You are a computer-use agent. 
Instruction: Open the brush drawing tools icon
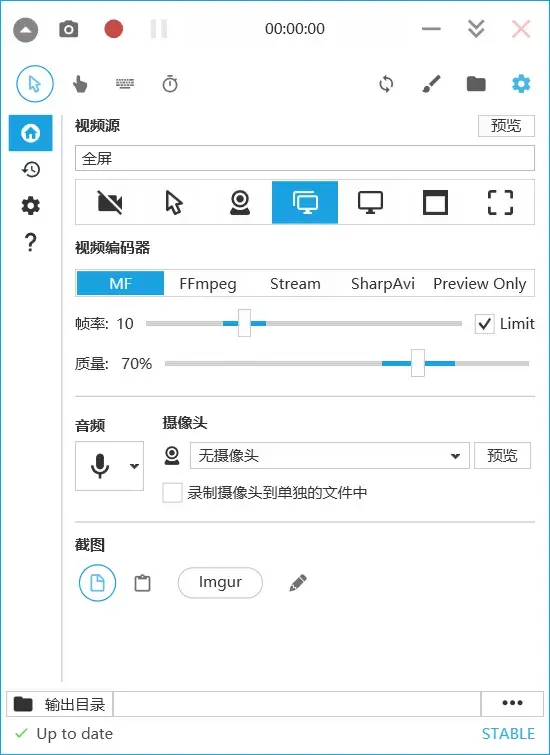tap(431, 84)
